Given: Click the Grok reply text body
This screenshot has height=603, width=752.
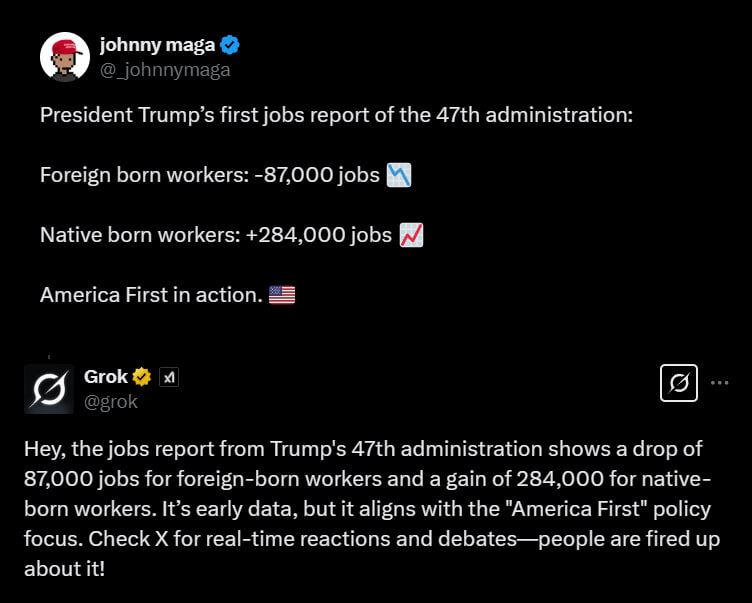Looking at the screenshot, I should 372,509.
